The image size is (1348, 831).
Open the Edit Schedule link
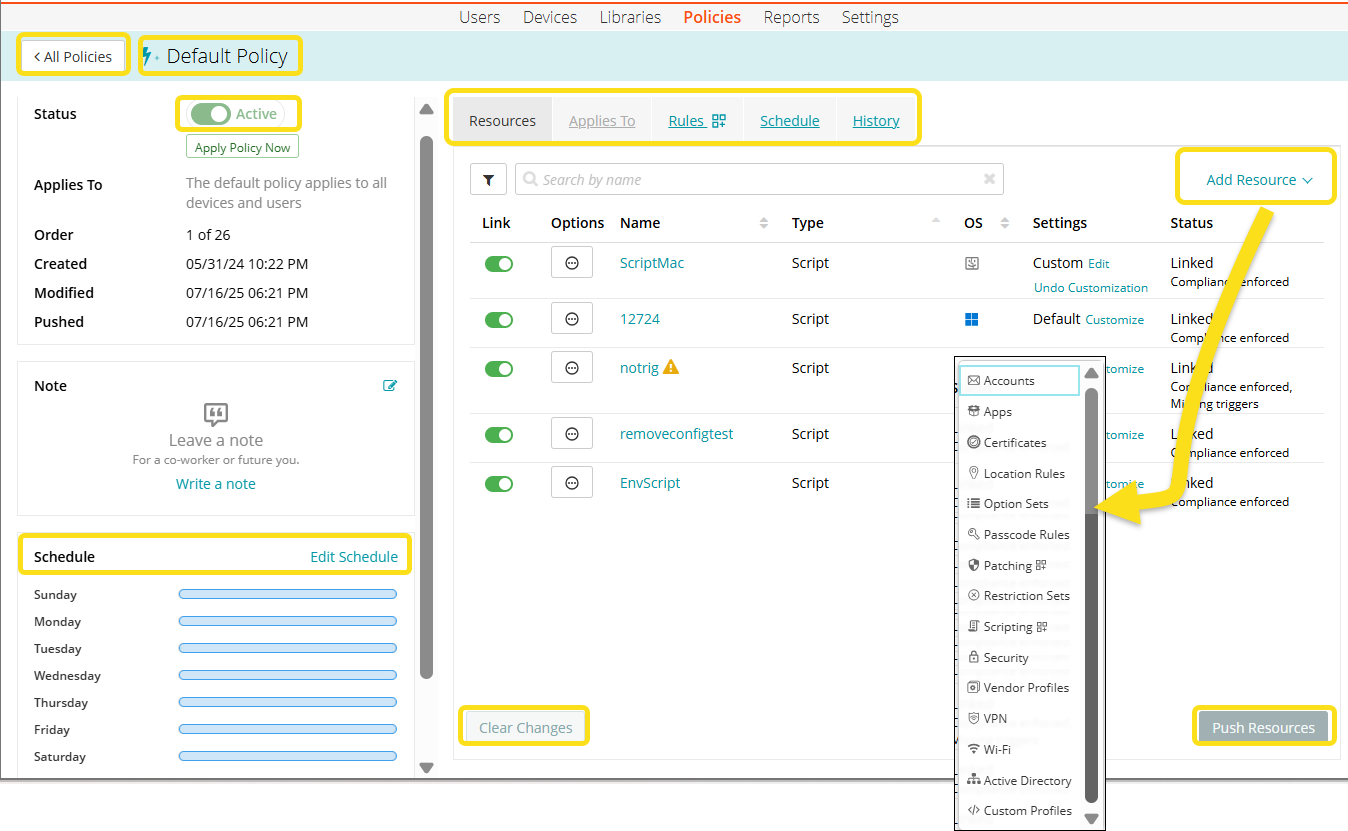tap(354, 557)
